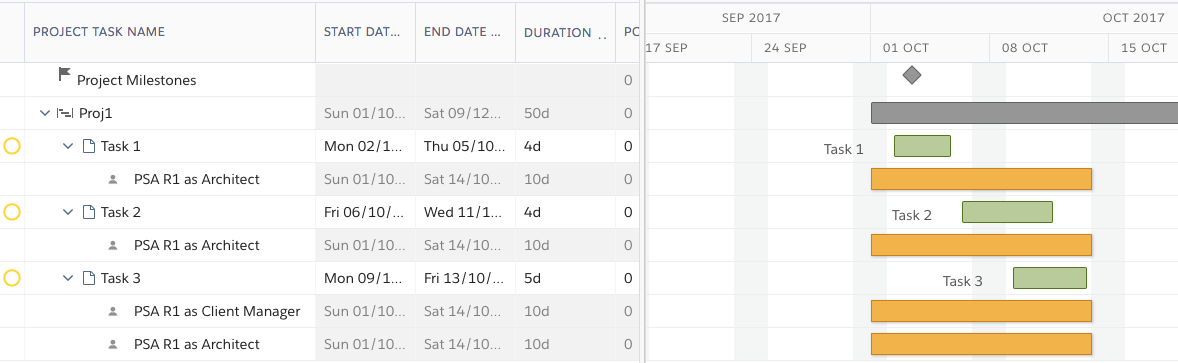Collapse the Proj1 row chevron

pyautogui.click(x=45, y=113)
